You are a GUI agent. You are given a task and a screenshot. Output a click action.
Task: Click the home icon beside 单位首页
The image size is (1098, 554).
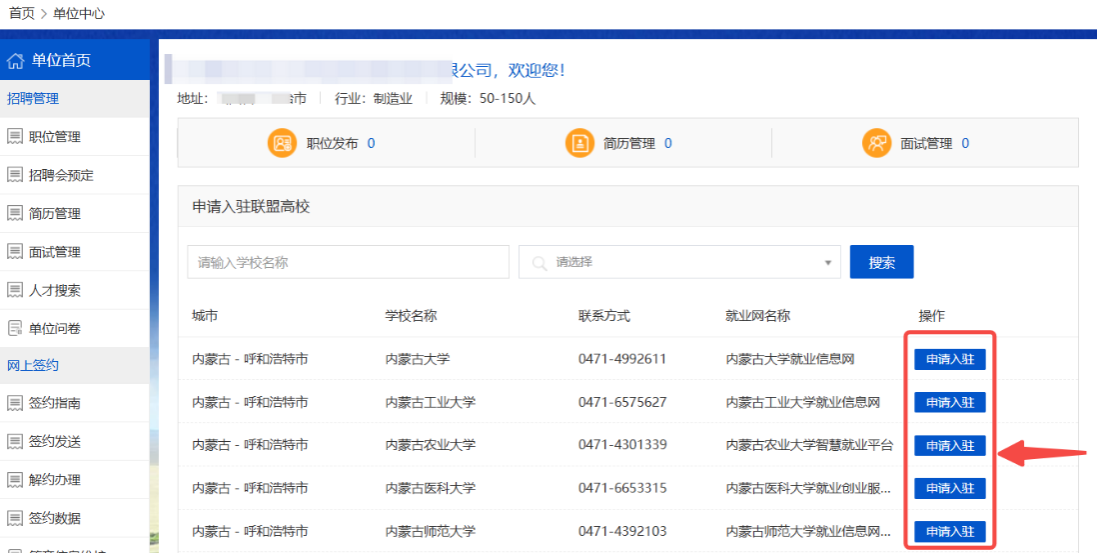tap(15, 60)
